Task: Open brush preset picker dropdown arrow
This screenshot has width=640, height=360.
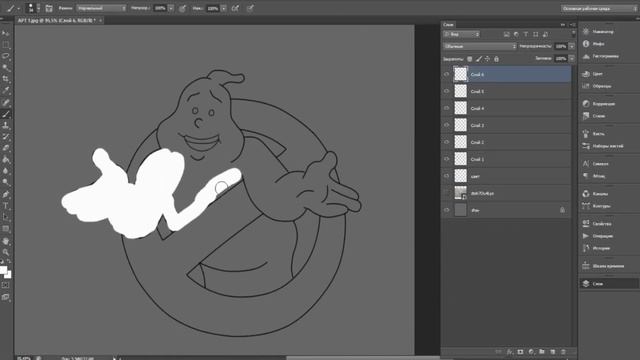Action: (38, 8)
